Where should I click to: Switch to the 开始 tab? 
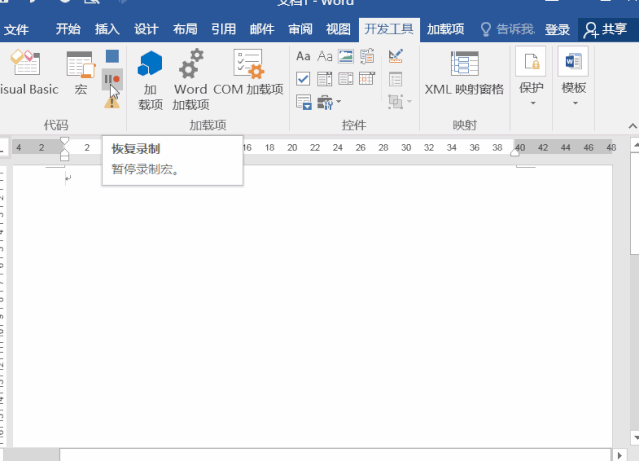[68, 29]
